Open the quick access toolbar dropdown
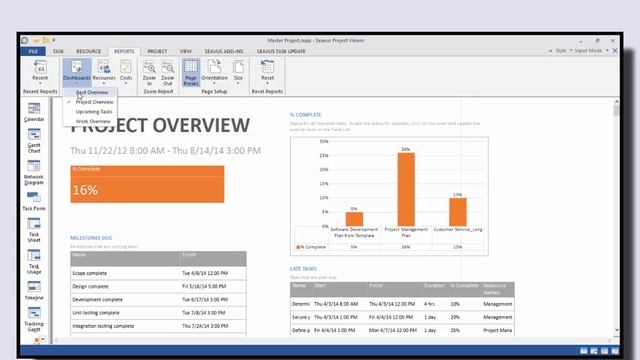 [x=53, y=40]
